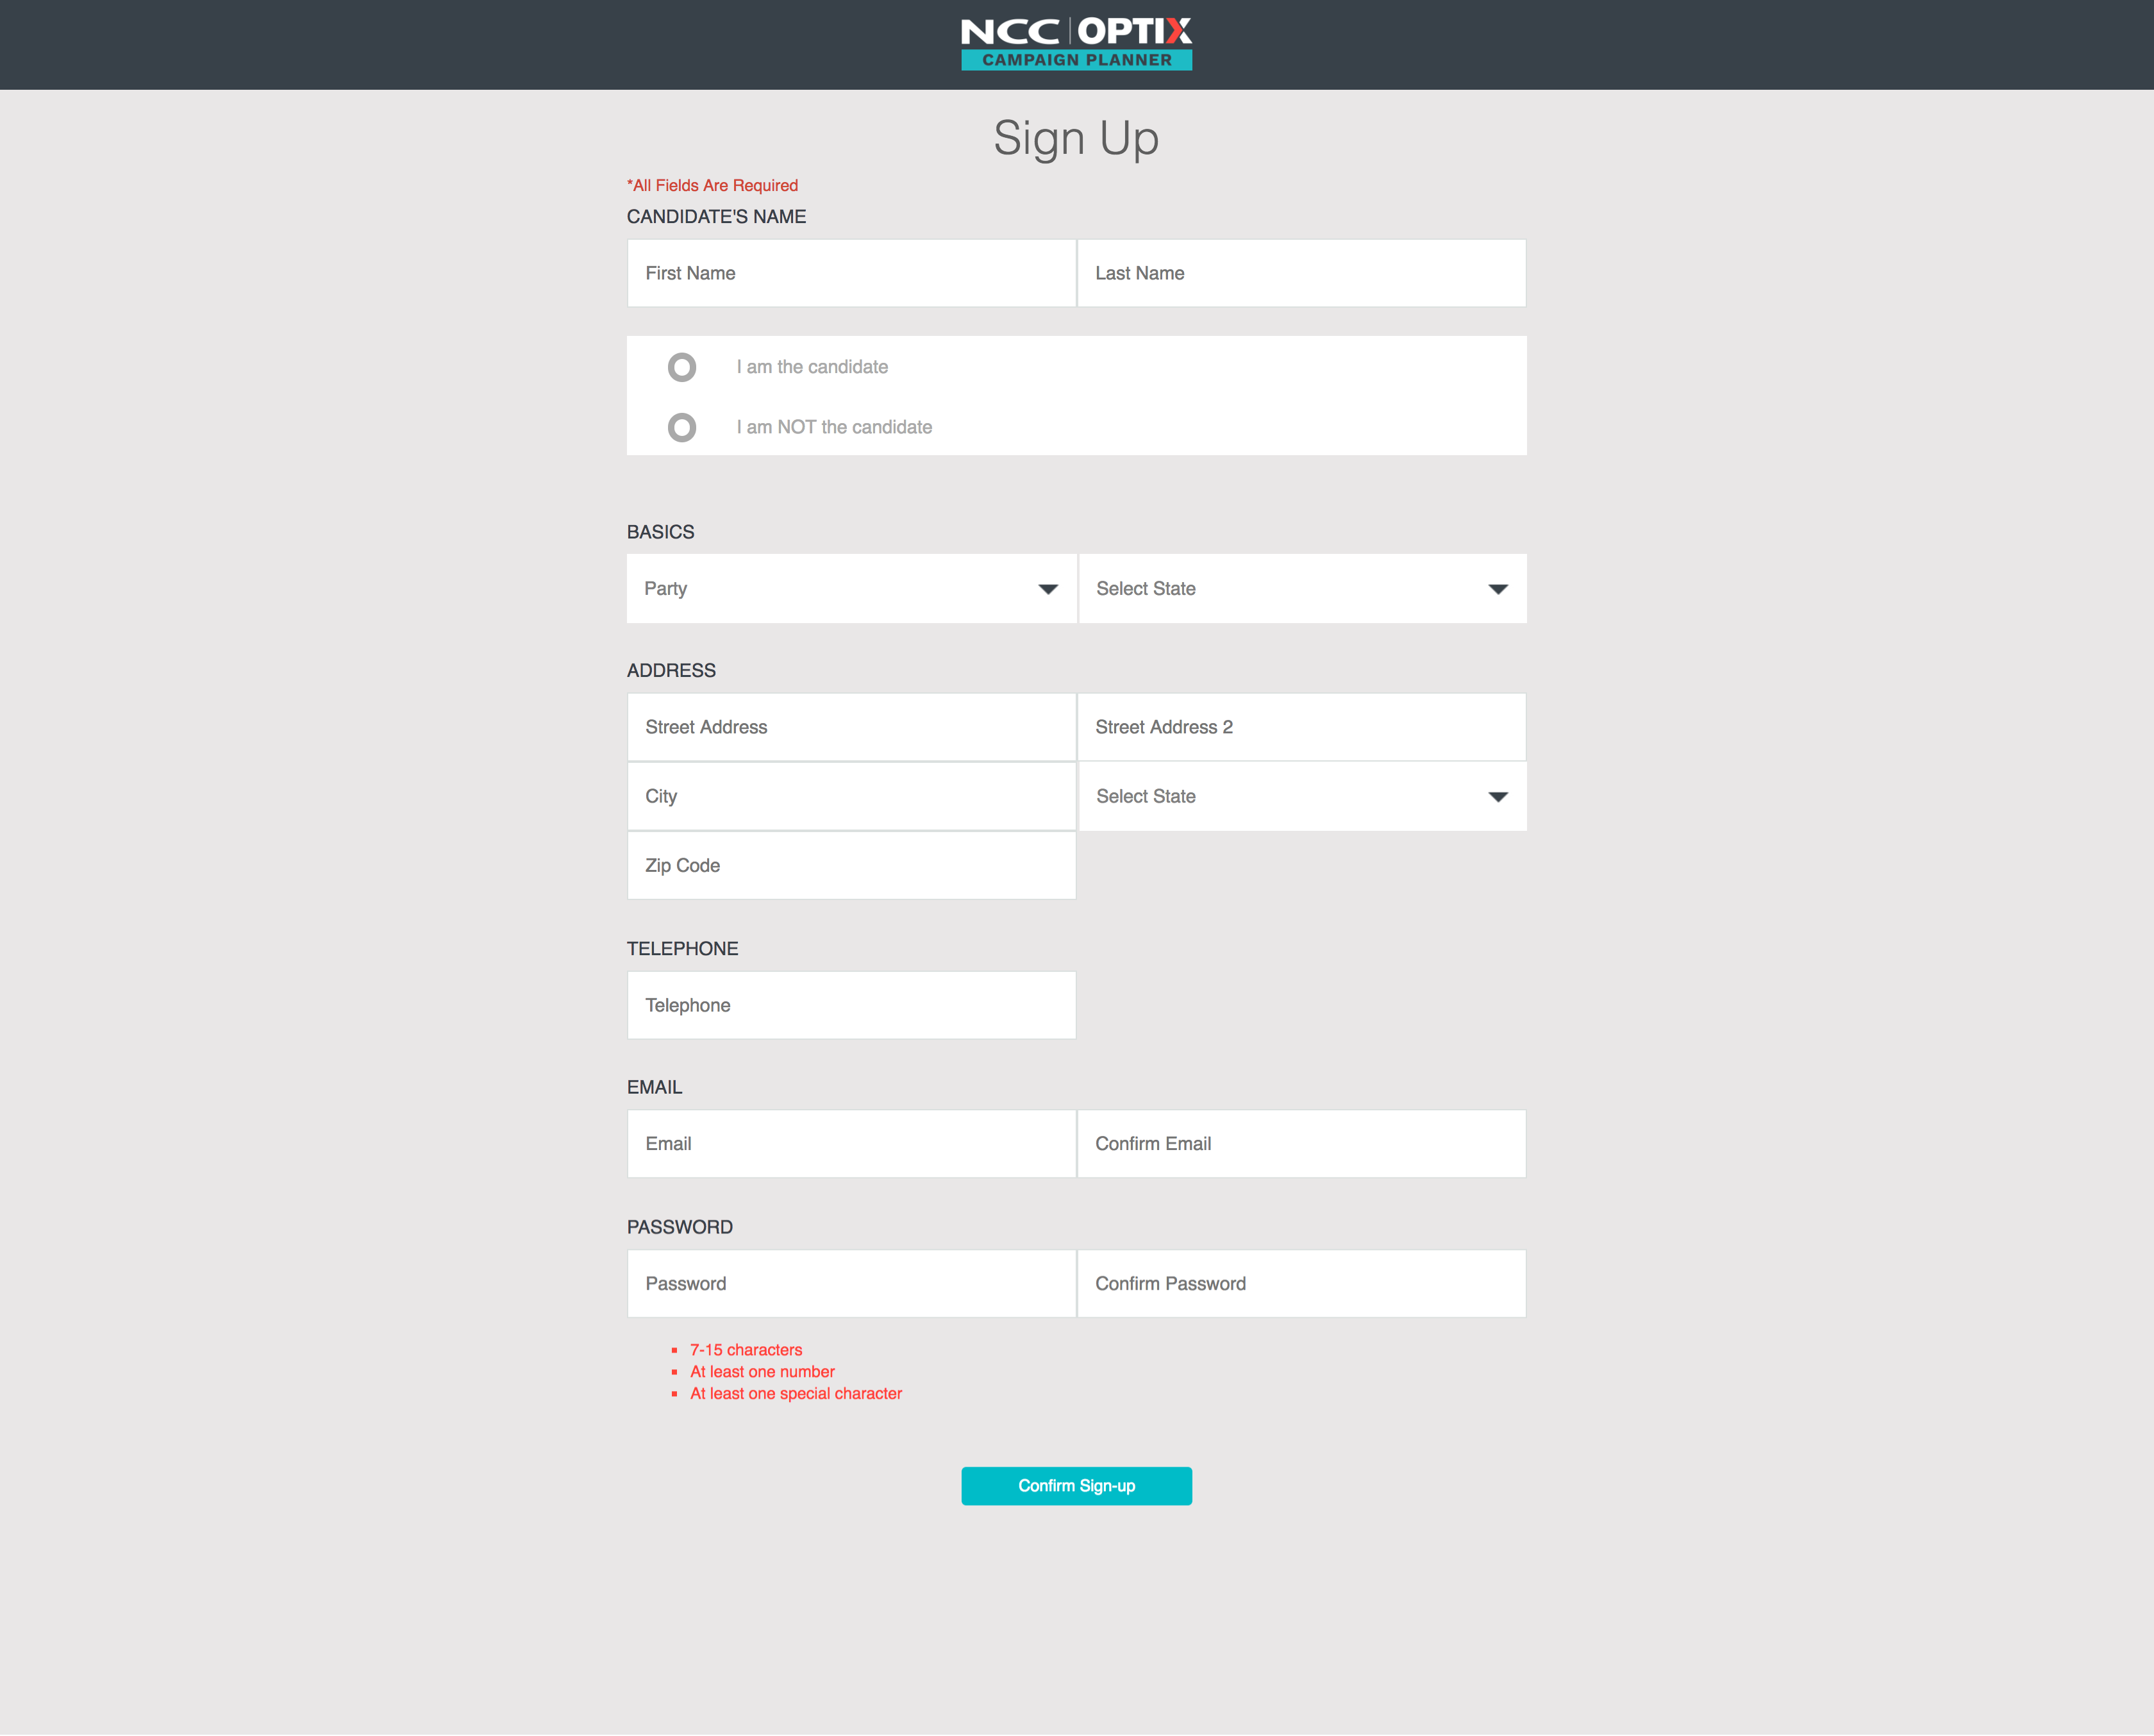The height and width of the screenshot is (1736, 2154).
Task: Click the Street Address input
Action: (x=851, y=727)
